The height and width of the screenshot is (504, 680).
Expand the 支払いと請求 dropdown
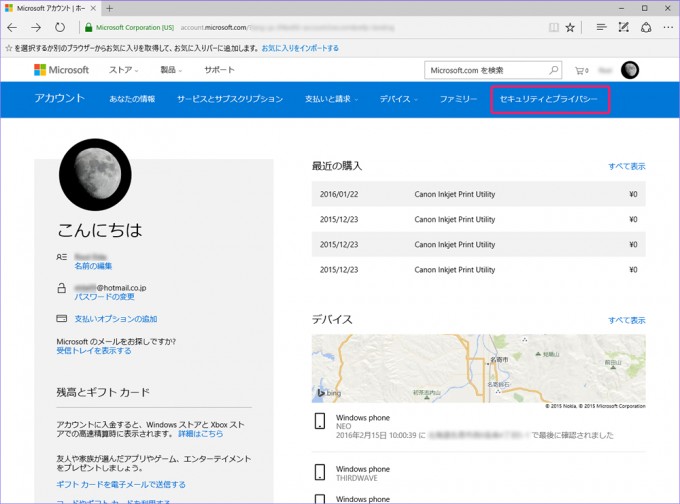coord(332,99)
